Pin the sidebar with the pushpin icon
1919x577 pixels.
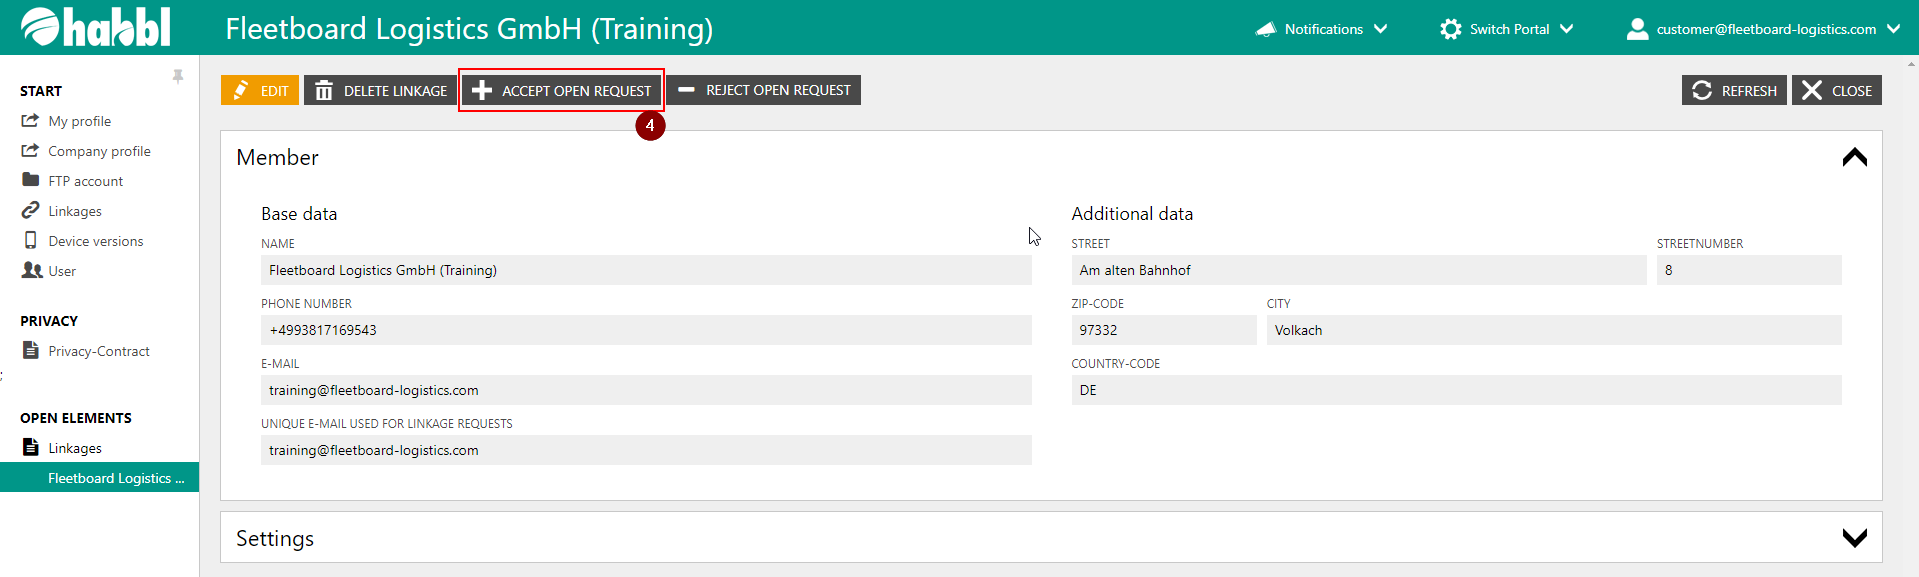[x=178, y=77]
